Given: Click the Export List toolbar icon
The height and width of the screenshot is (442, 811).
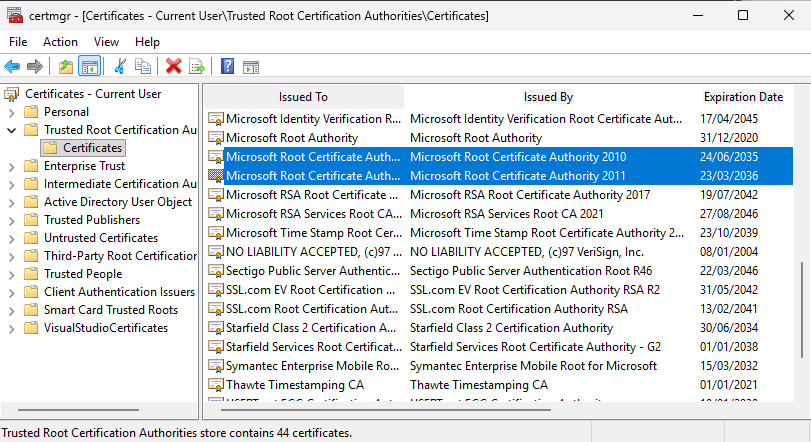Looking at the screenshot, I should (197, 66).
